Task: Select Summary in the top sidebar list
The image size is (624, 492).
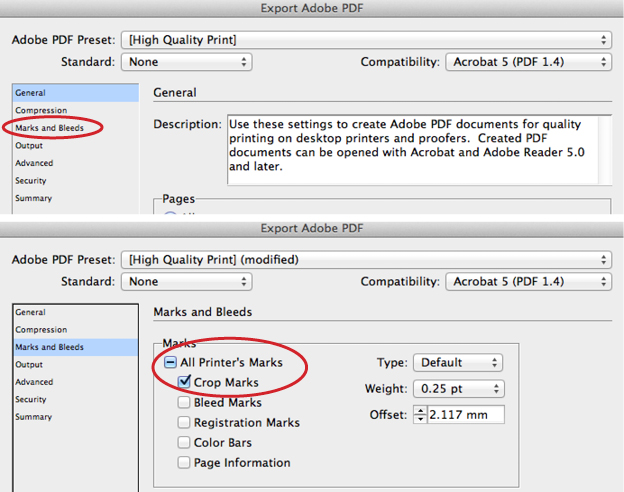Action: tap(34, 198)
